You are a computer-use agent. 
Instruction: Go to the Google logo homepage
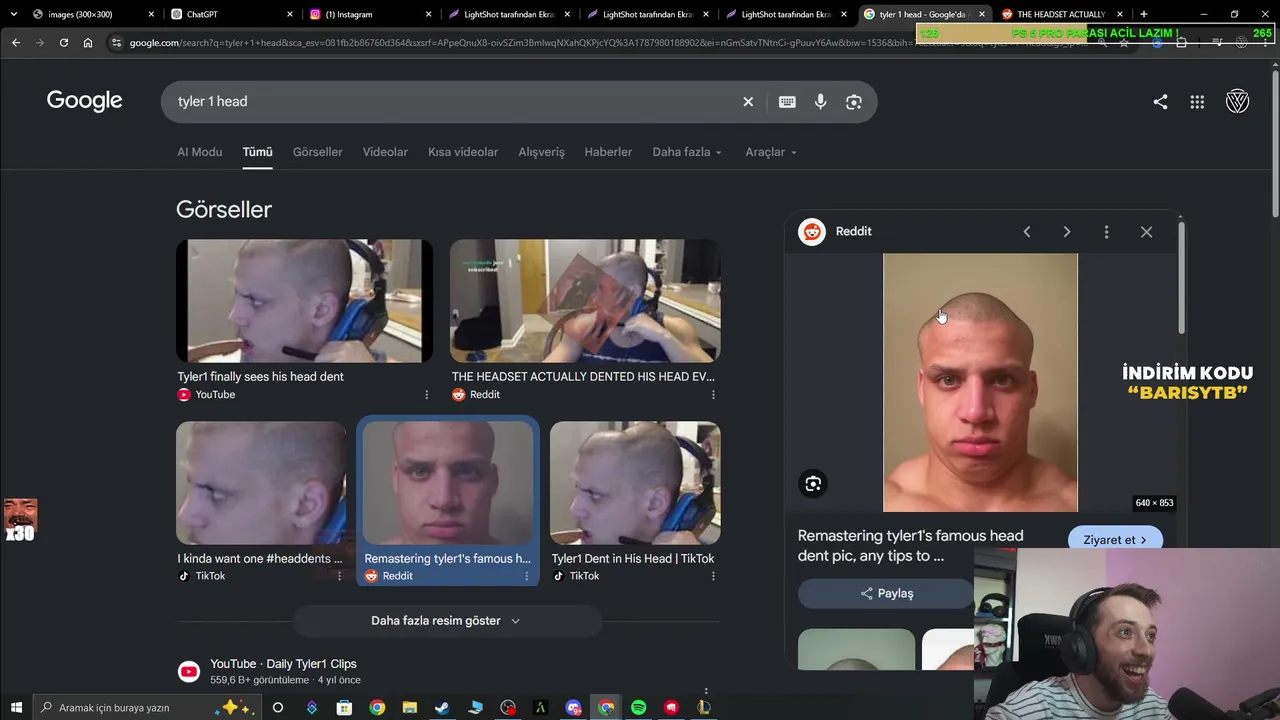(84, 101)
